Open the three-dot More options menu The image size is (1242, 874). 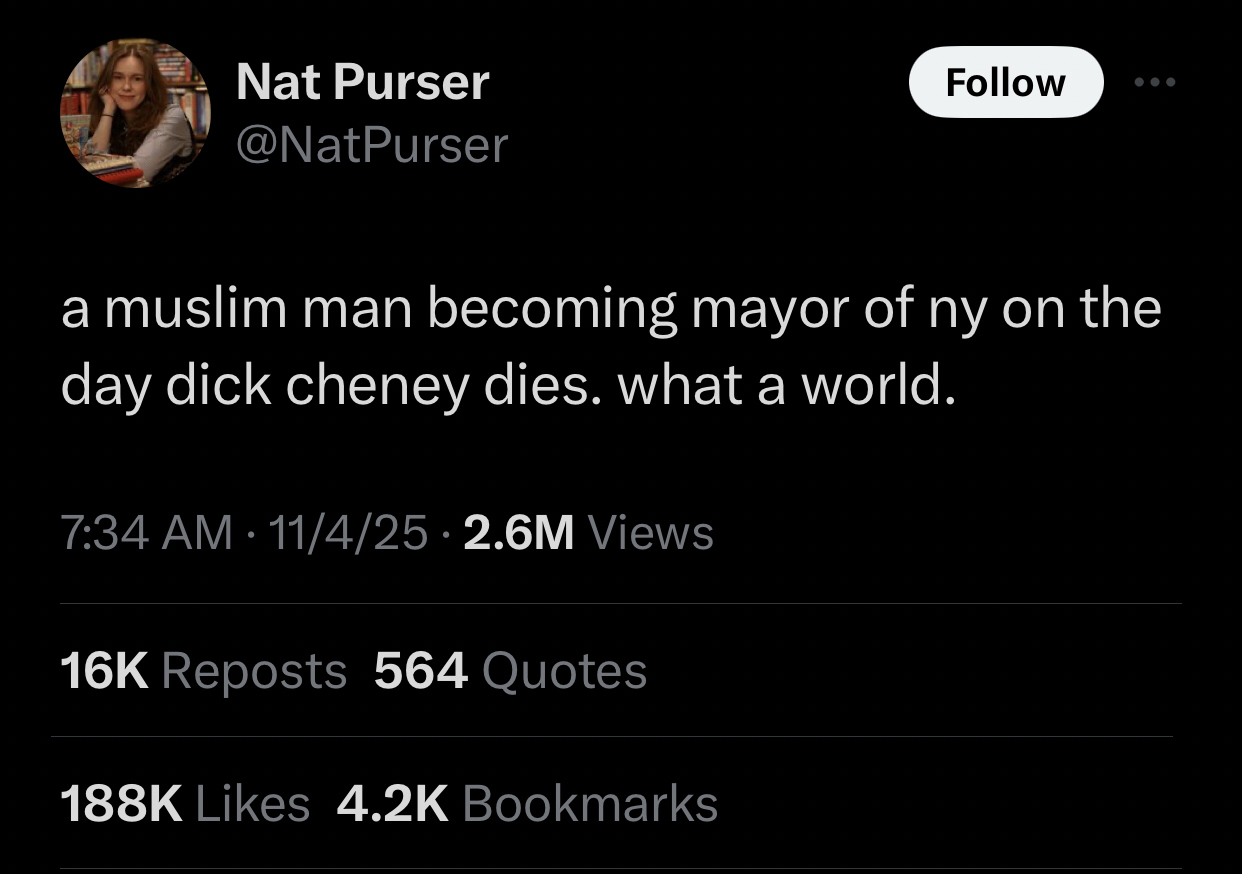[1155, 82]
